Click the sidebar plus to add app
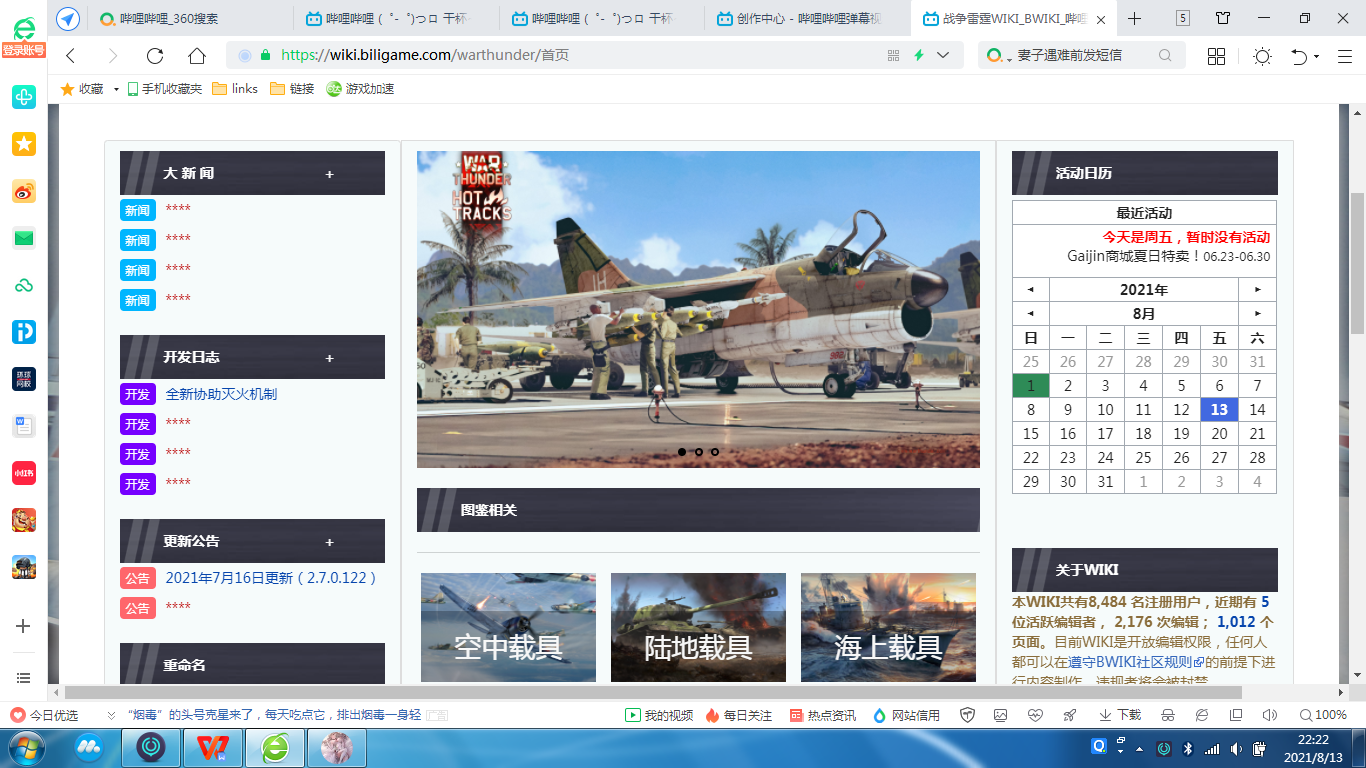 24,626
